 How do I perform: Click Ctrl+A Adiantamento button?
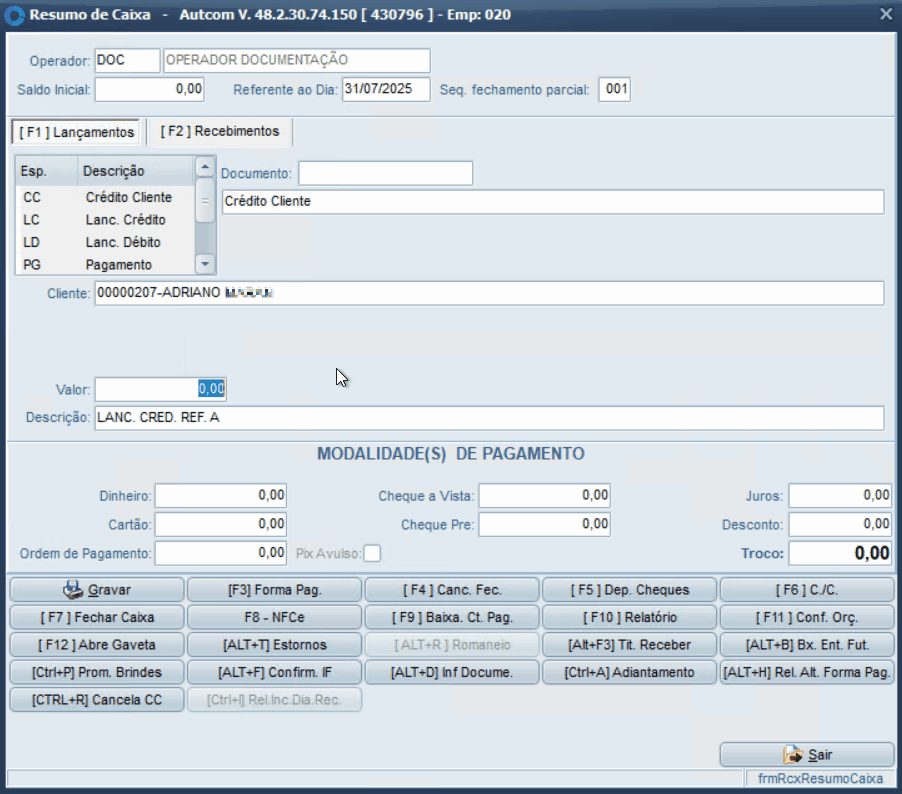tap(630, 673)
